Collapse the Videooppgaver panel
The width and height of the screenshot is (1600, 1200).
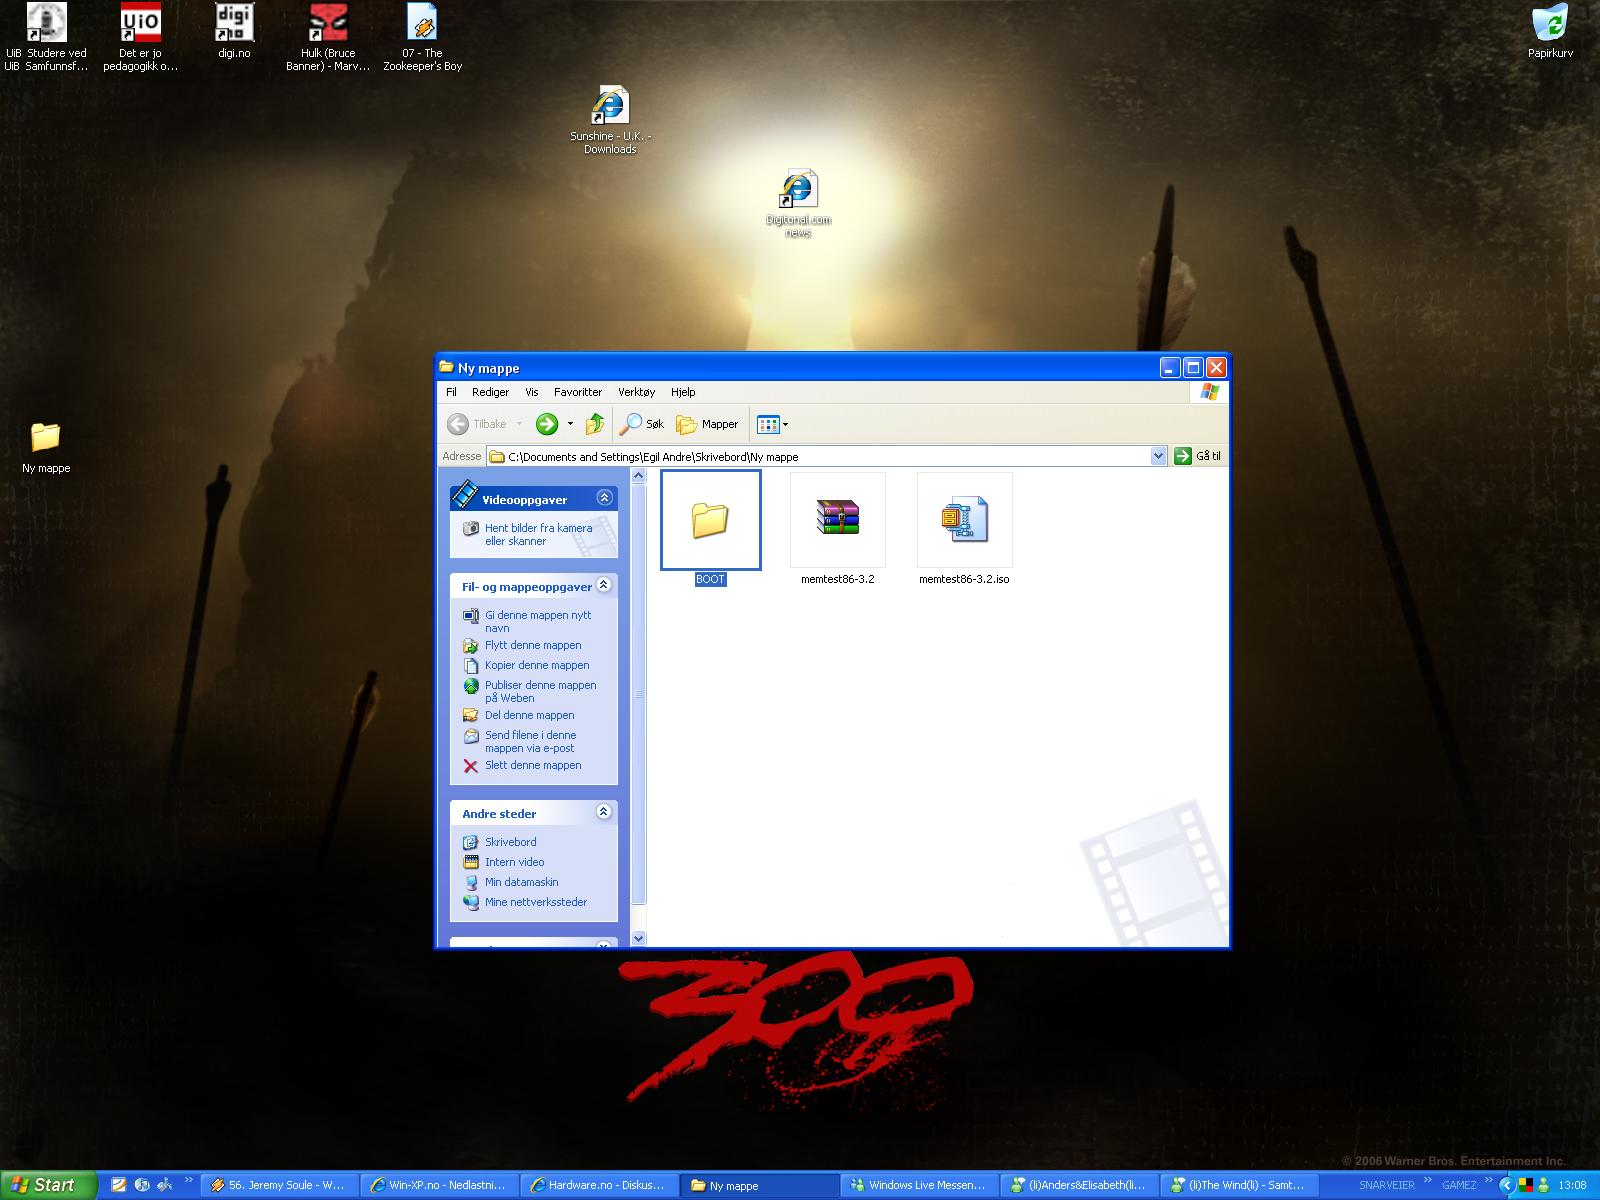point(603,498)
